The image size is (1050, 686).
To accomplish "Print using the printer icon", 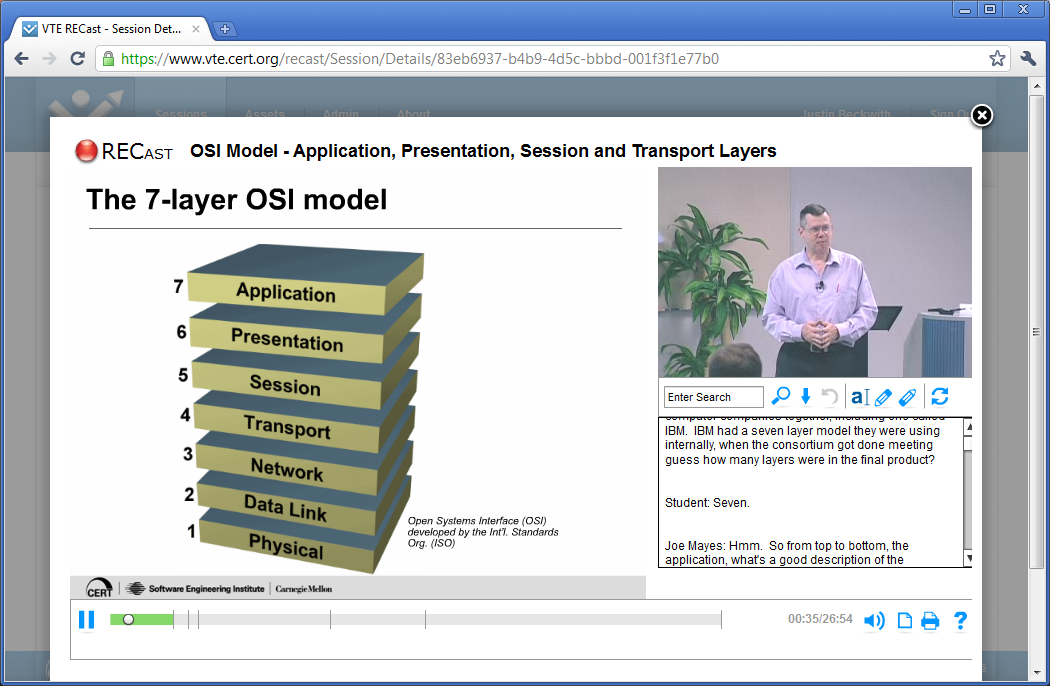I will 930,621.
